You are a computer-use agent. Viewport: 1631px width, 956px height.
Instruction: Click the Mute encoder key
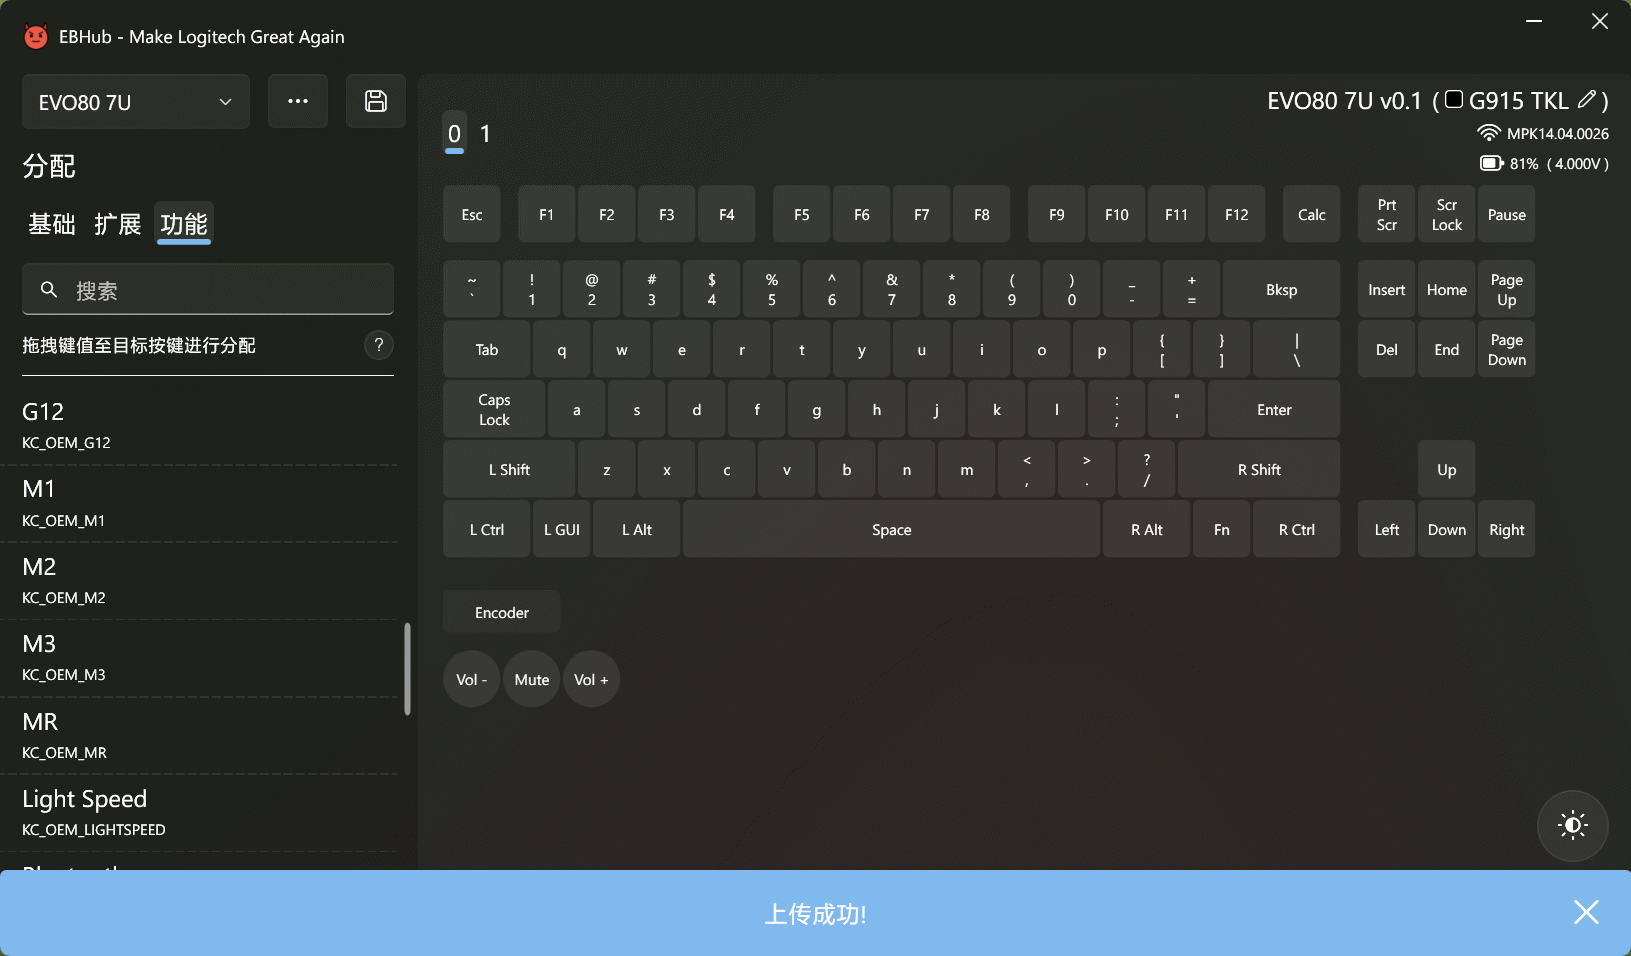pos(532,680)
